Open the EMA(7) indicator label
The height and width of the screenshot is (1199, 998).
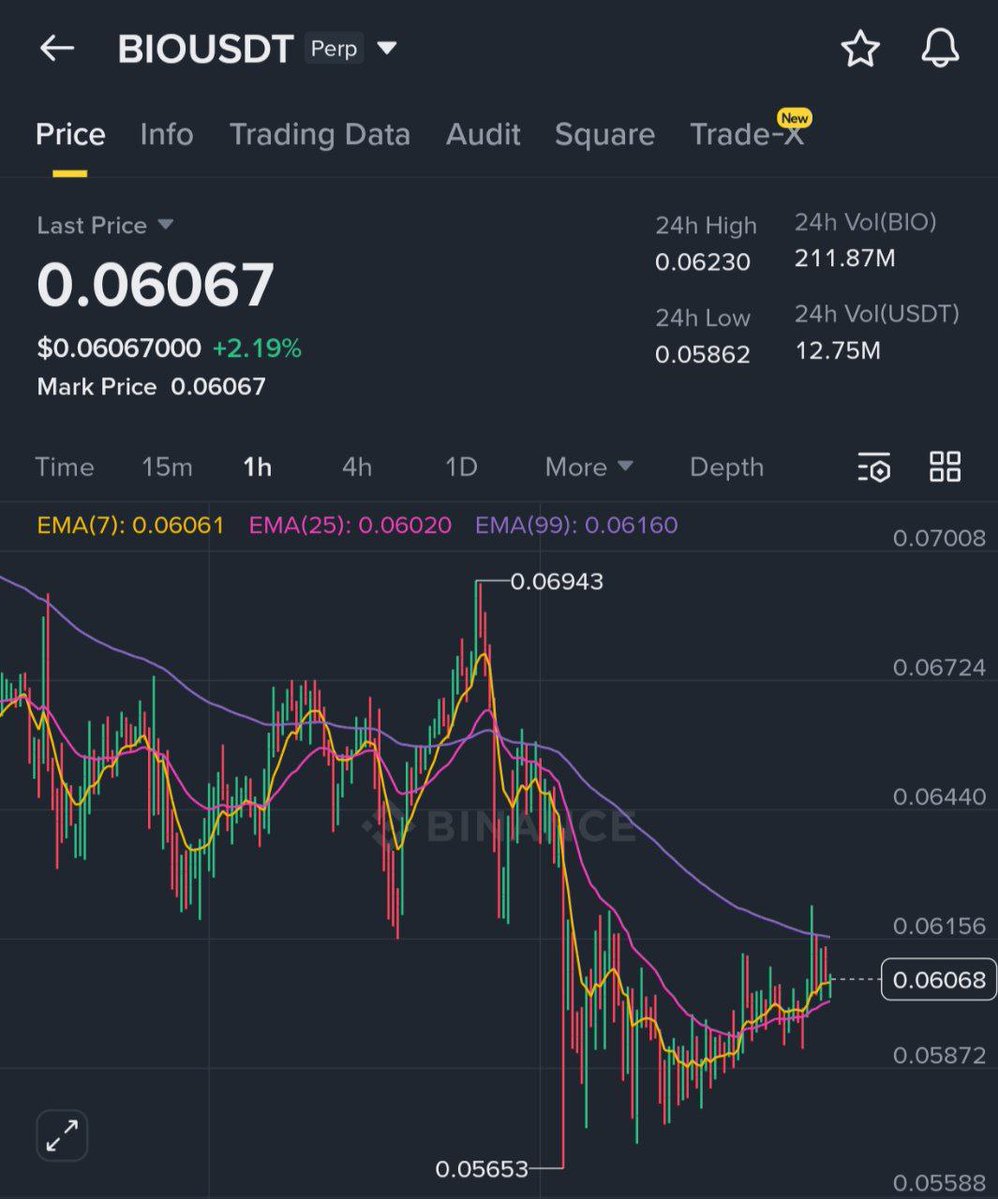click(x=130, y=524)
